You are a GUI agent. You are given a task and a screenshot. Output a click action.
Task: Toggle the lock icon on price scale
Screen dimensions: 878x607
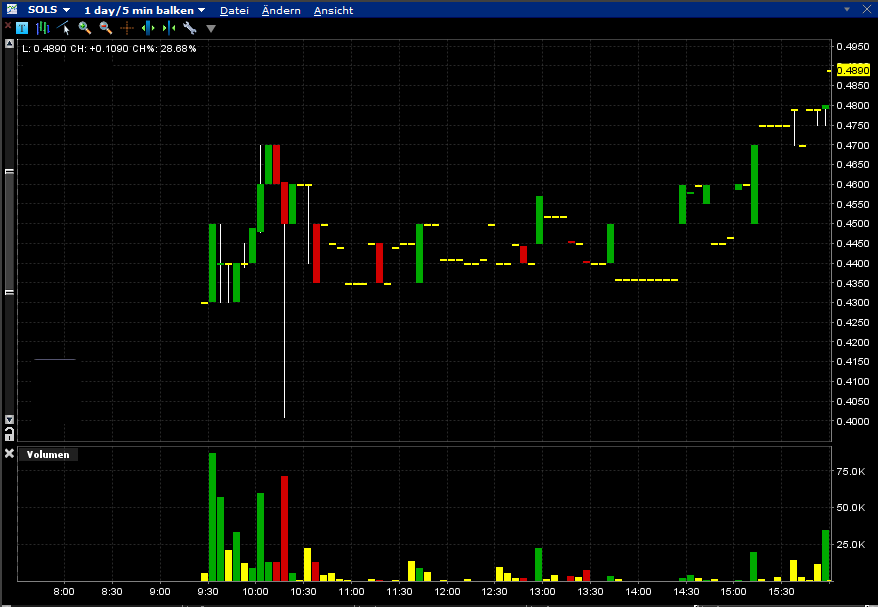click(x=10, y=433)
